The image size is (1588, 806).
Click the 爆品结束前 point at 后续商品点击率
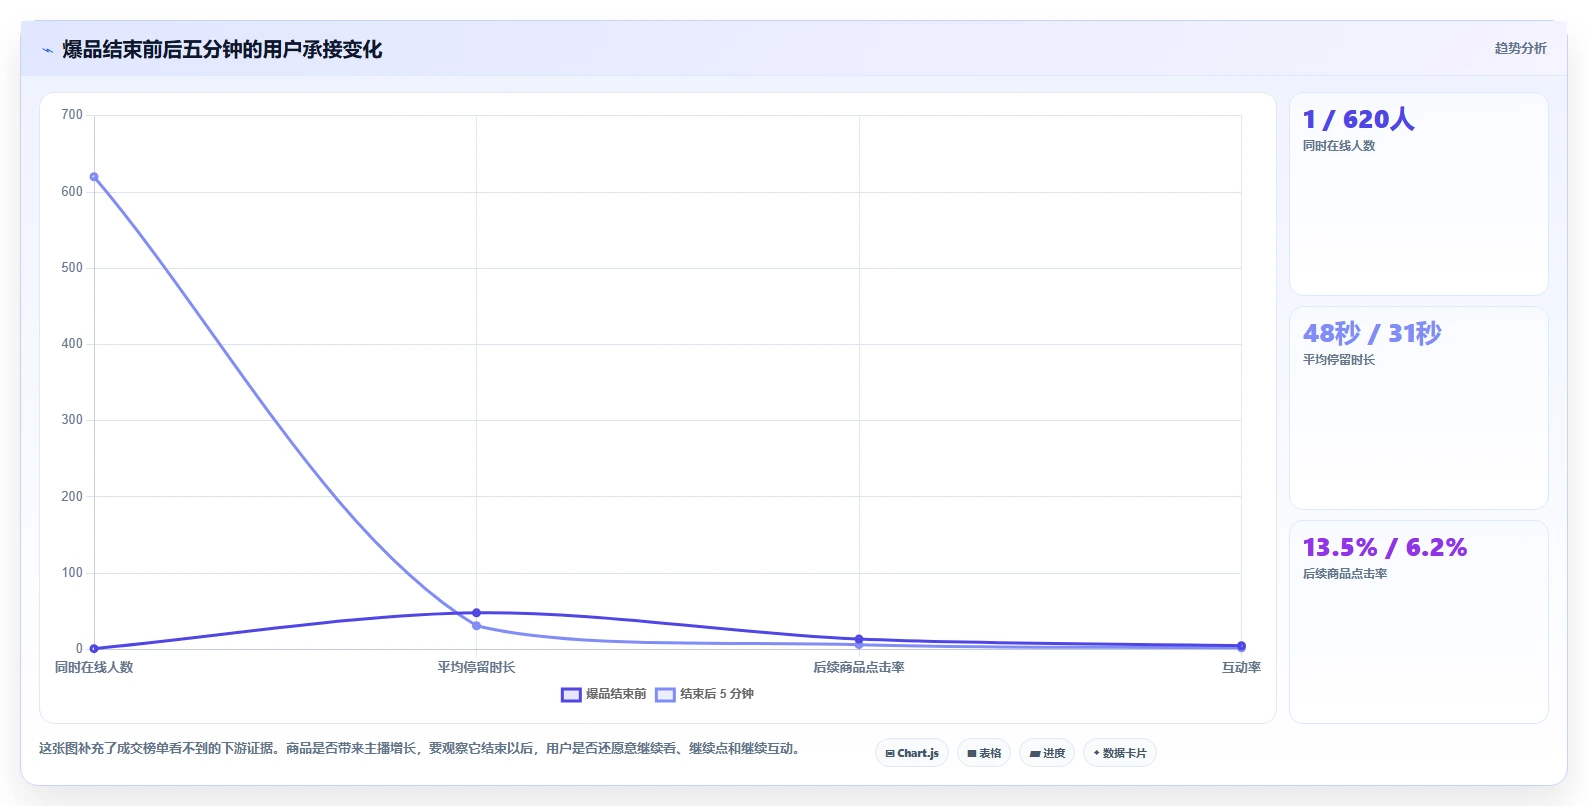859,639
